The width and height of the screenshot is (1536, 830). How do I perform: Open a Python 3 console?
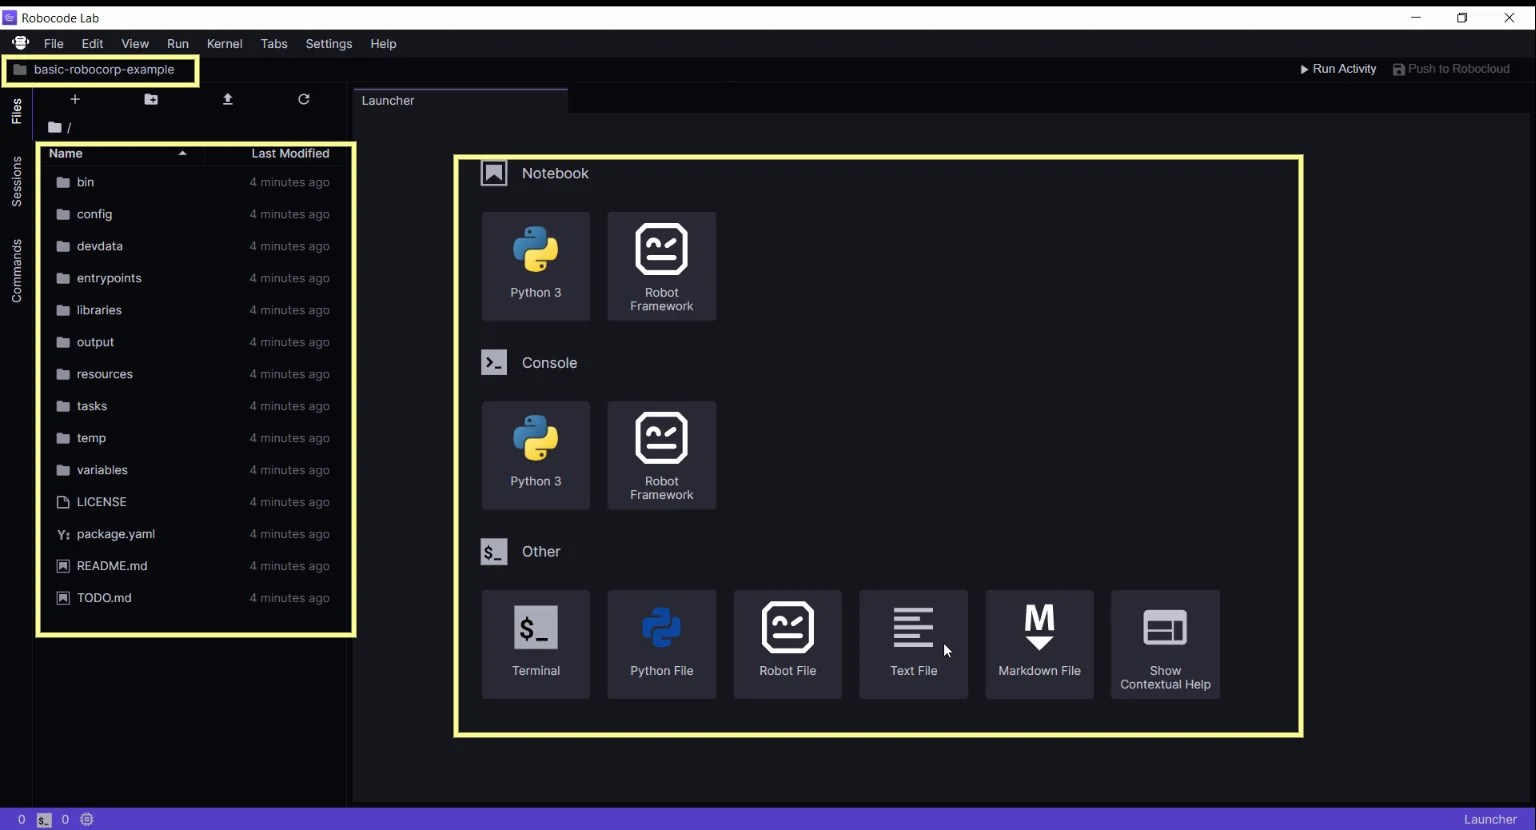(x=536, y=455)
